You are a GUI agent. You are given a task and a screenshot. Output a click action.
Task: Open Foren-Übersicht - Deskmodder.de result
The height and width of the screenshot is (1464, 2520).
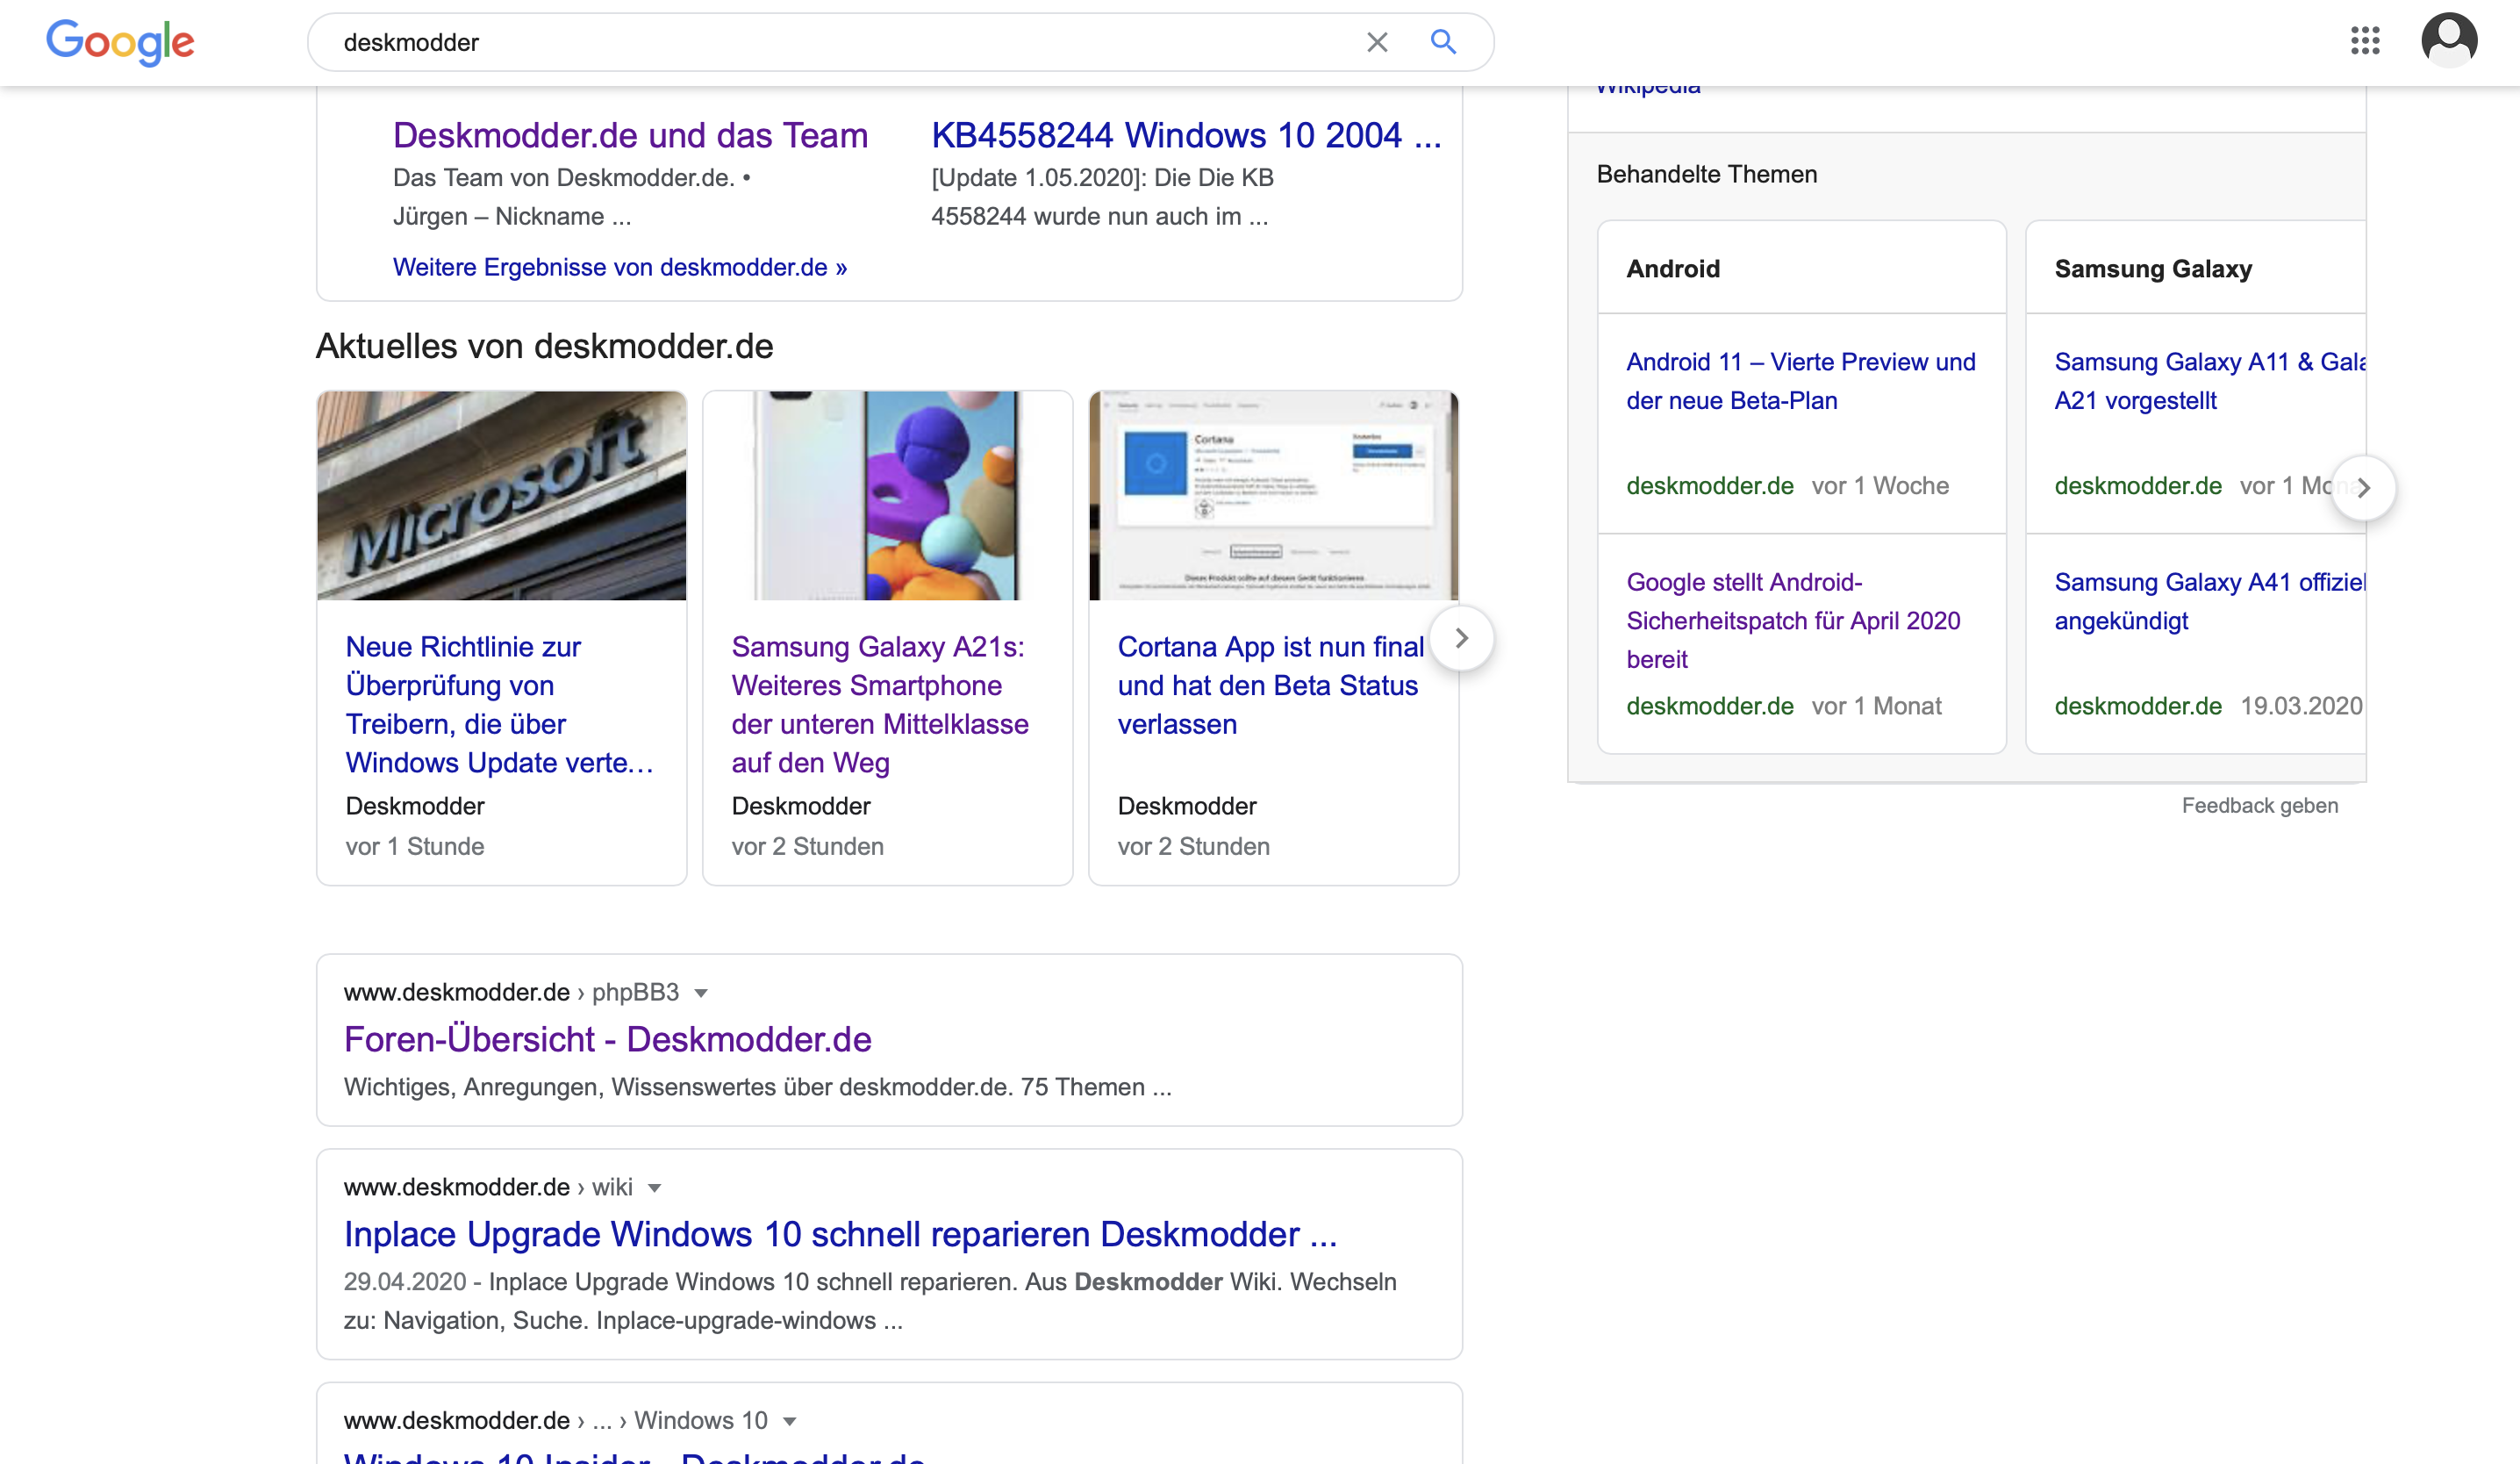608,1040
